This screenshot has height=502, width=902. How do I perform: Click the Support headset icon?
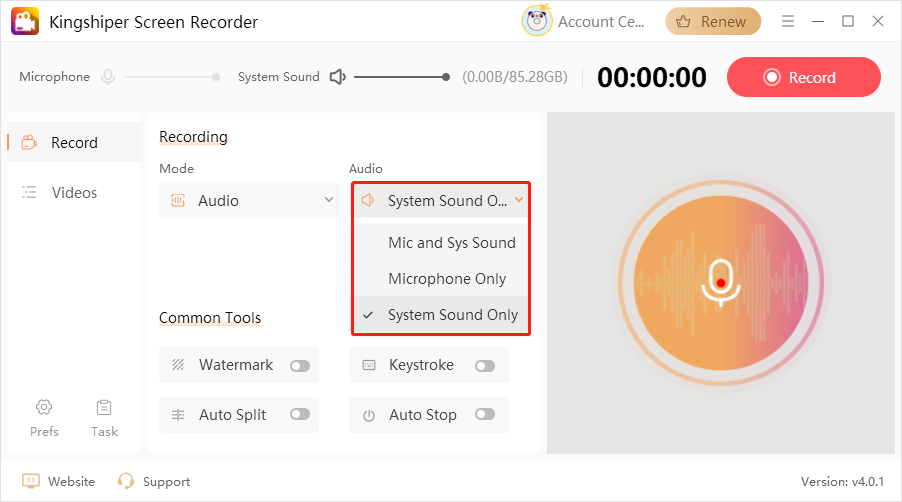(125, 481)
